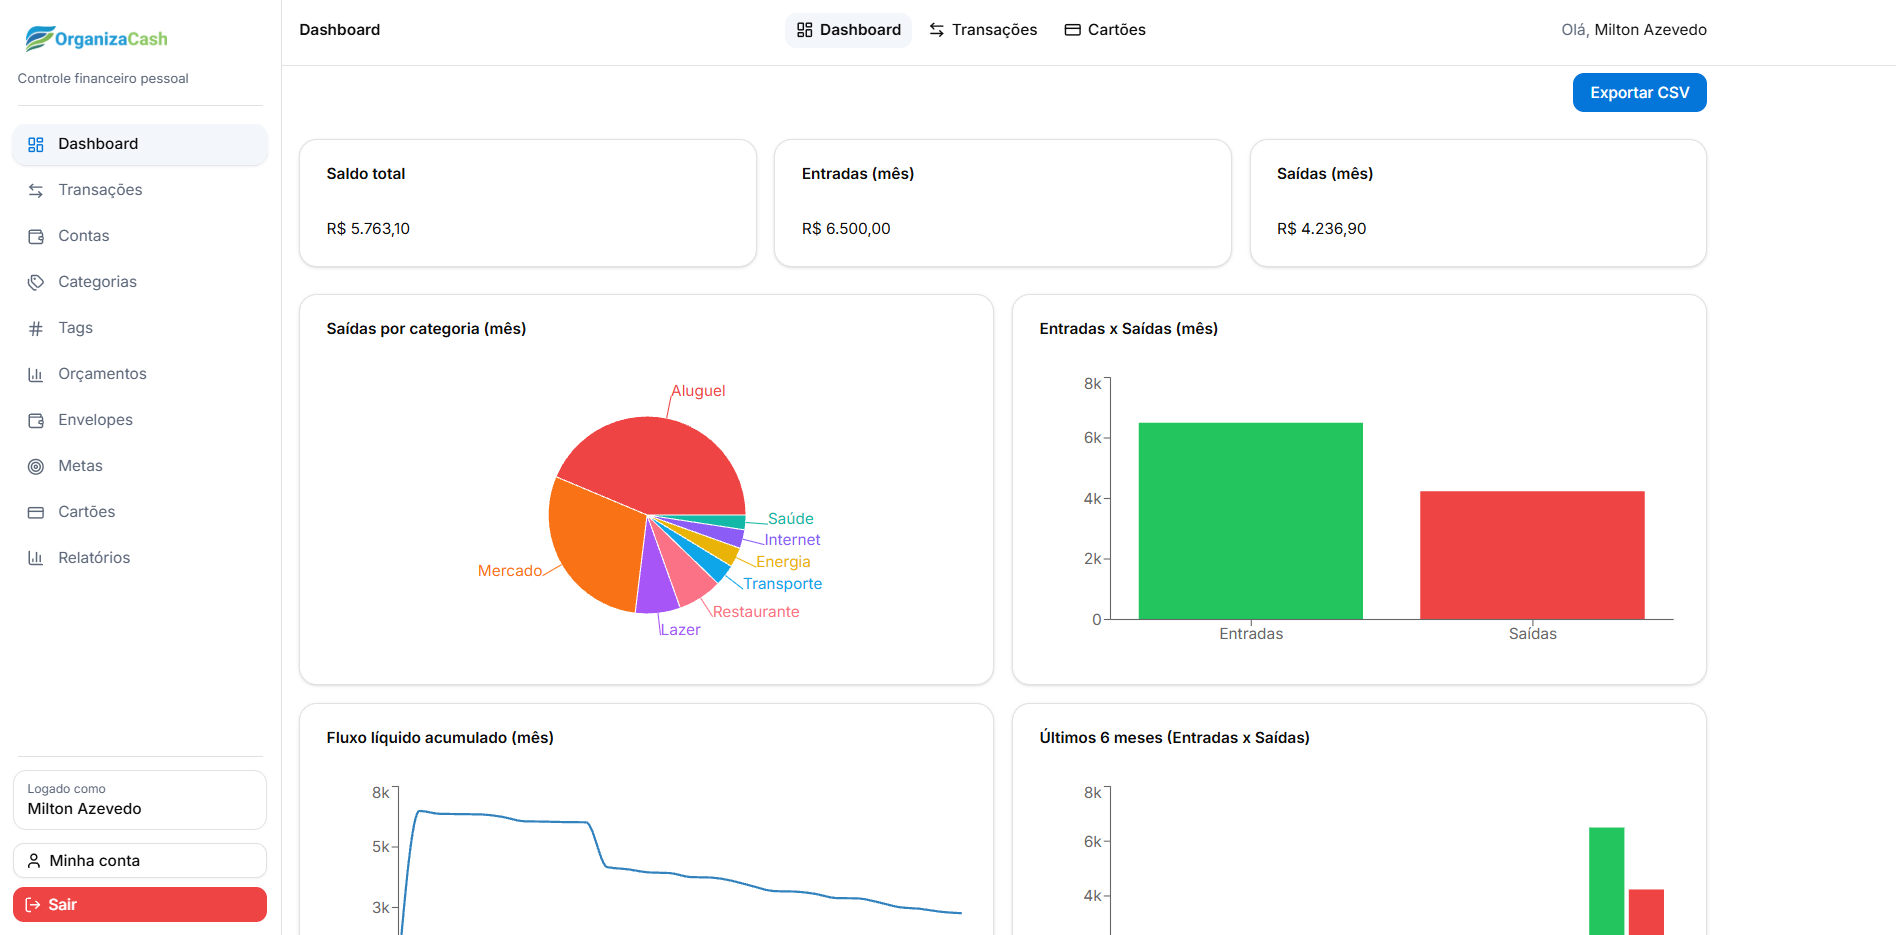Export data with Exportar CSV button
Screen dimensions: 1896x935
pyautogui.click(x=1639, y=93)
